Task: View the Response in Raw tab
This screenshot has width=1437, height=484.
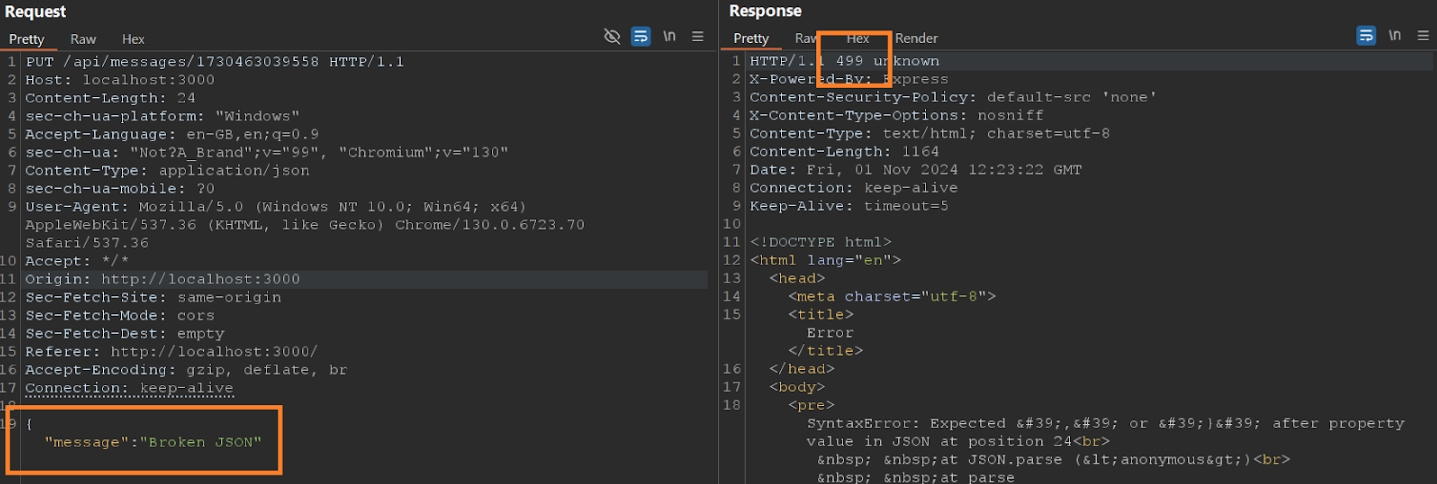Action: (x=806, y=38)
